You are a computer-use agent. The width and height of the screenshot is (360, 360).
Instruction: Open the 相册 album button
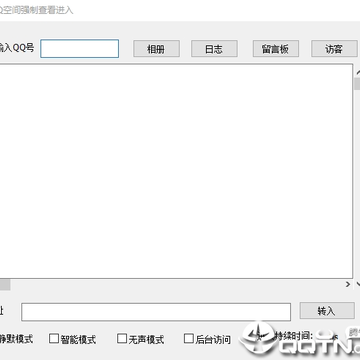(x=156, y=49)
